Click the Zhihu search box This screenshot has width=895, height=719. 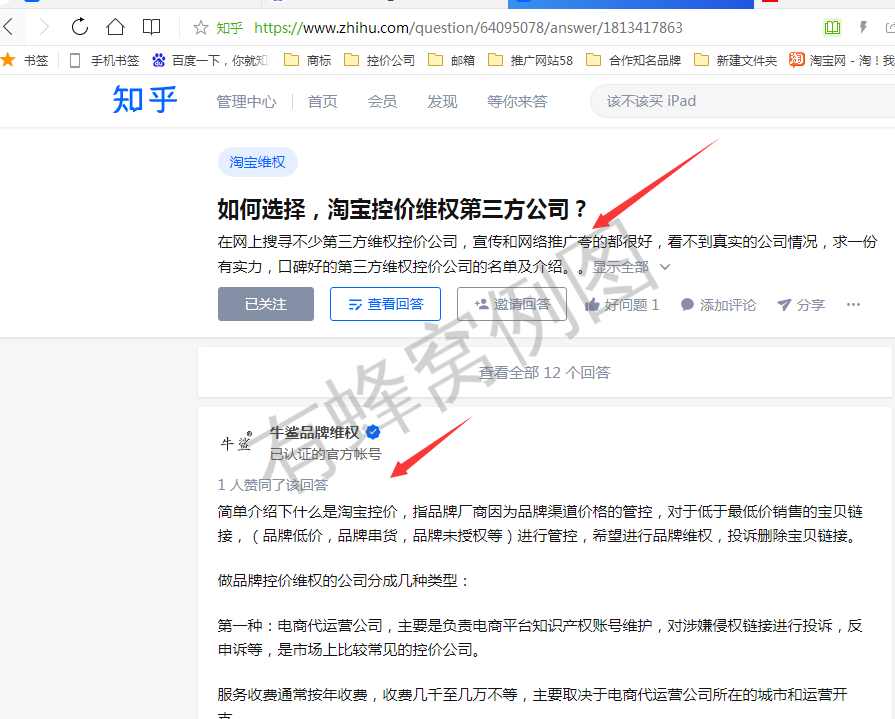(742, 101)
